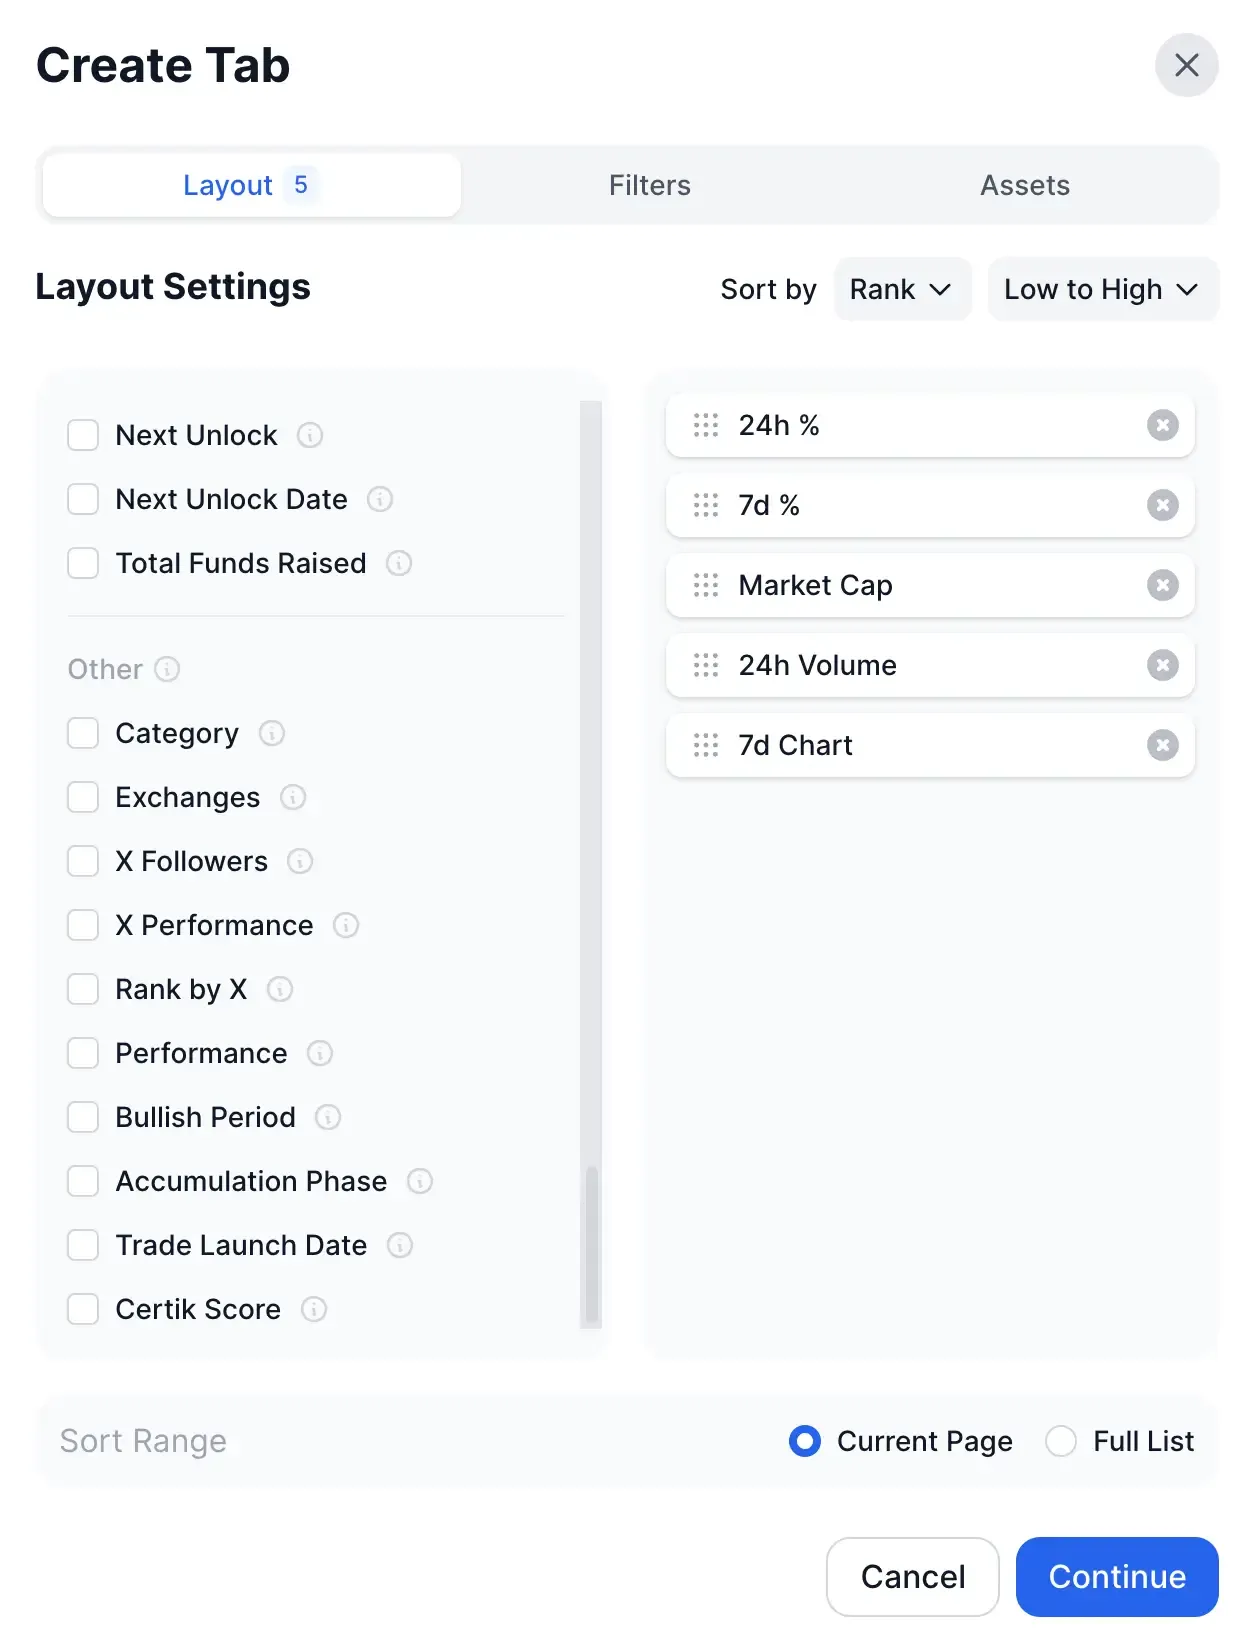The width and height of the screenshot is (1256, 1652).
Task: Click the drag handle beside "24h Volume"
Action: tap(706, 665)
